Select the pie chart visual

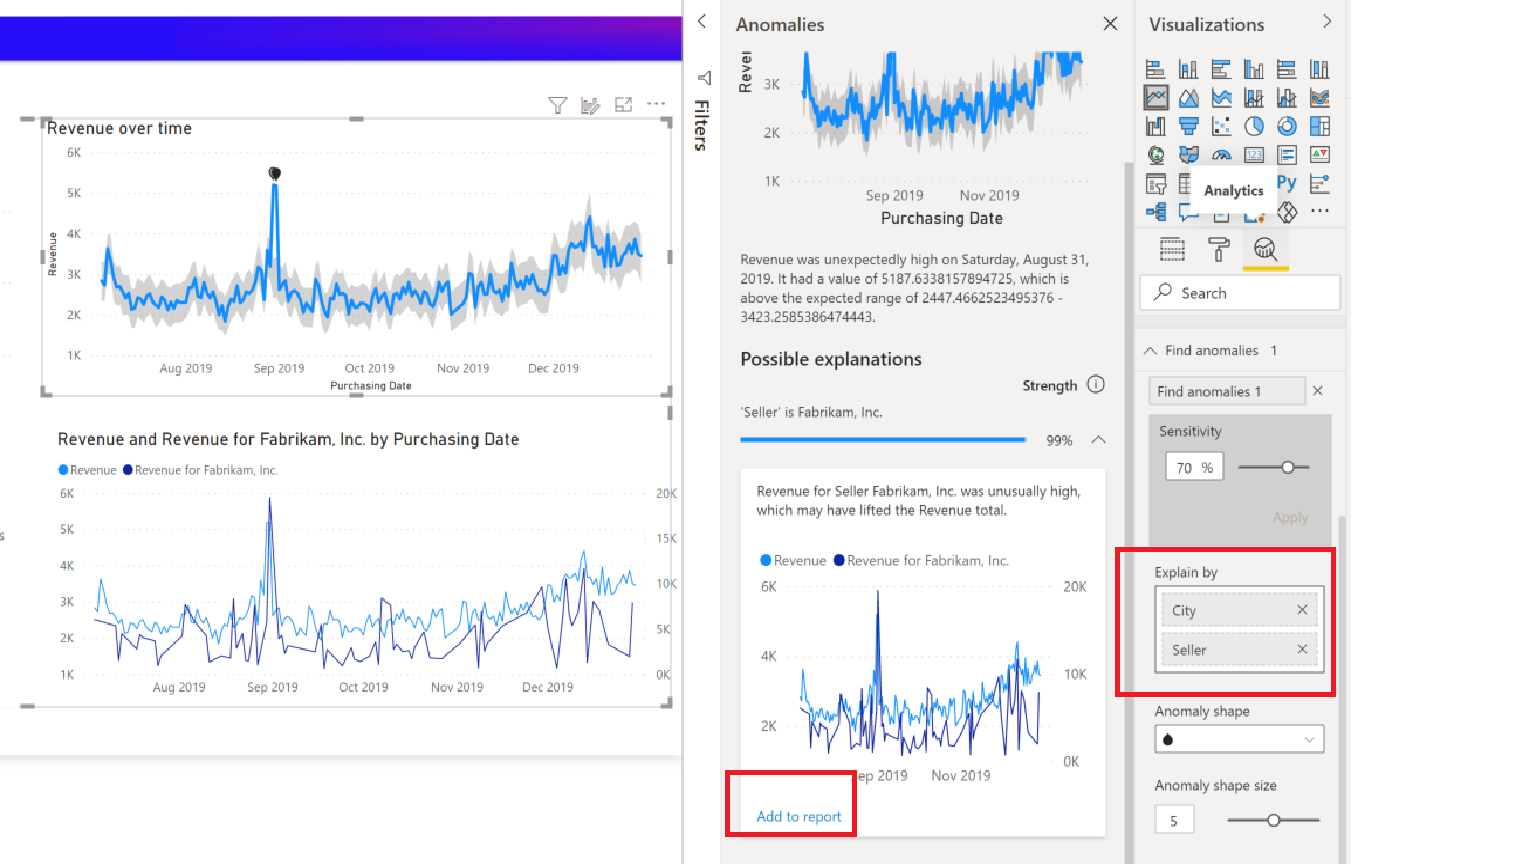point(1254,126)
